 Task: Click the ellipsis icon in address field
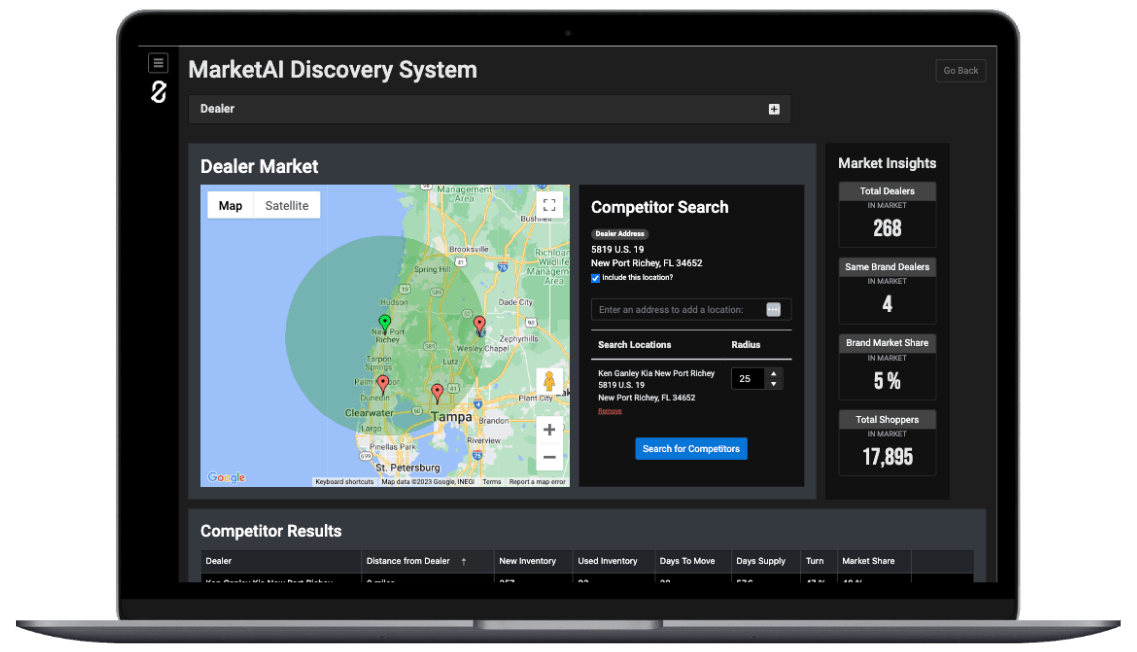[x=773, y=310]
